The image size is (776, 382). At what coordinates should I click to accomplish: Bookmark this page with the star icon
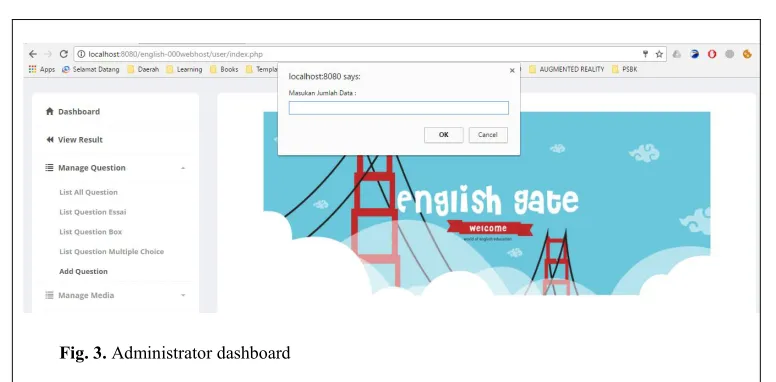click(659, 54)
